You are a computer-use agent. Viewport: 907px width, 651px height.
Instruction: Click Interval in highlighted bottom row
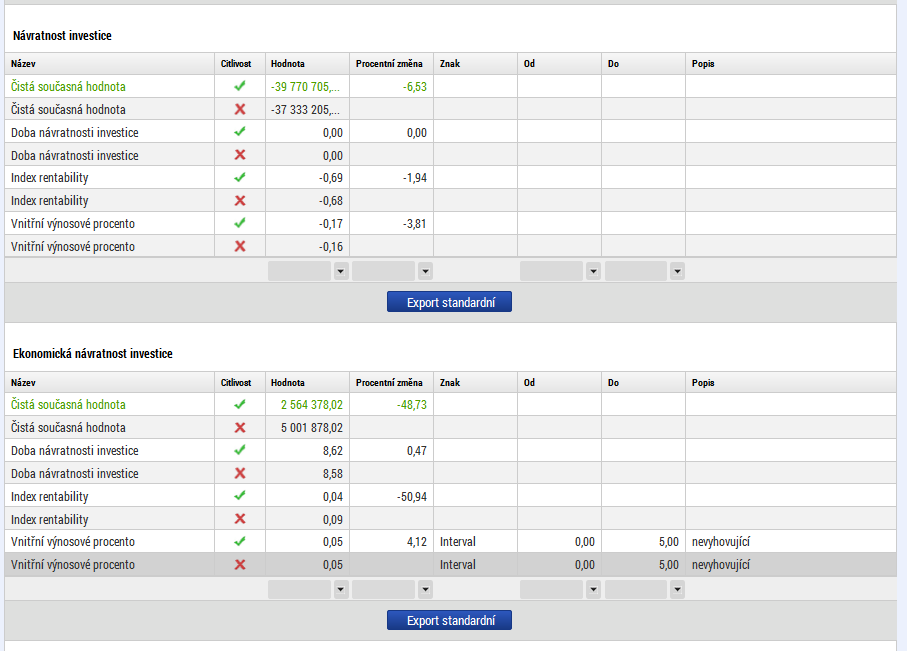pos(458,564)
